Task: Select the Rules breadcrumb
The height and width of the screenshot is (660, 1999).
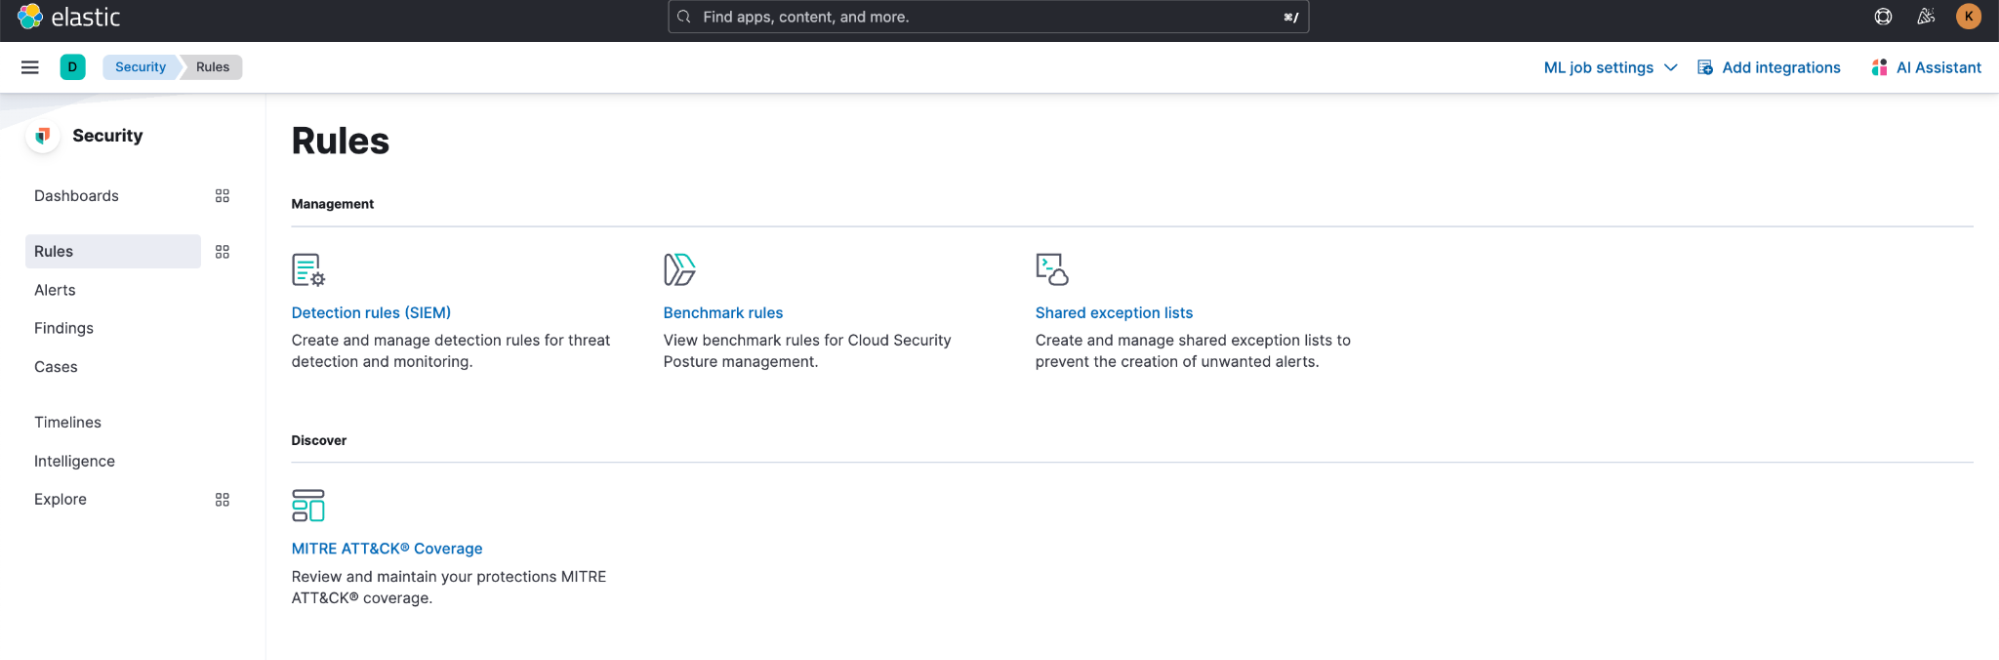Action: tap(213, 67)
